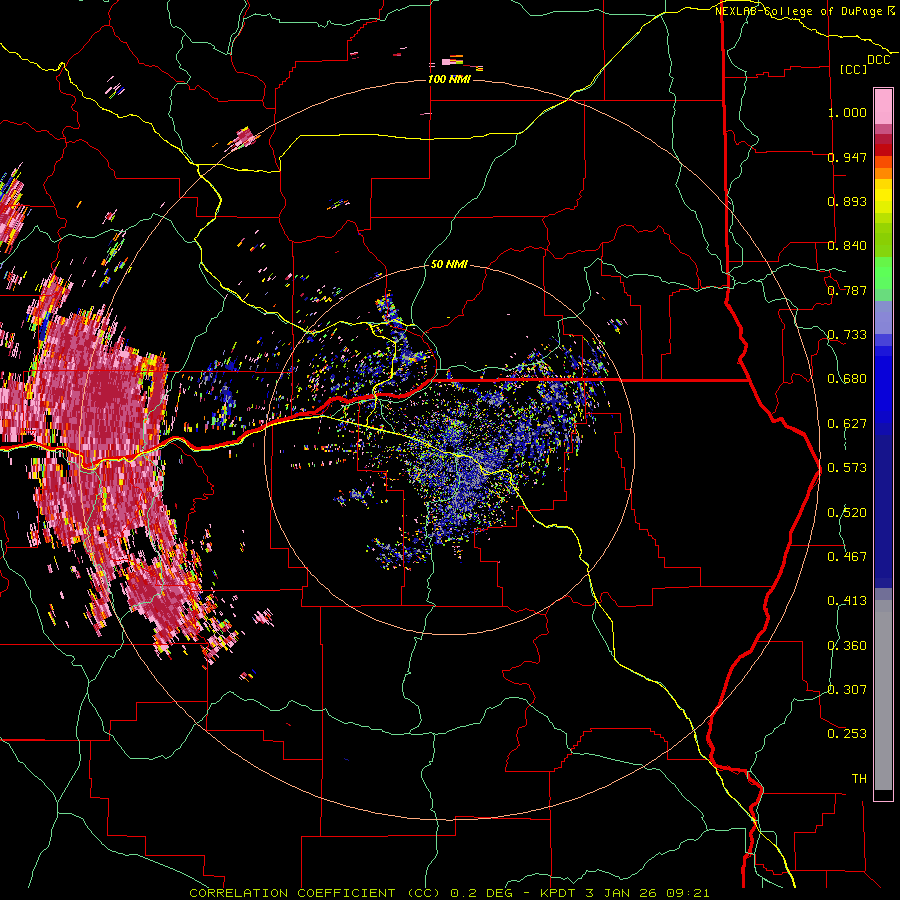Click the 0.307 color scale label
Screen dimensions: 900x900
point(847,690)
